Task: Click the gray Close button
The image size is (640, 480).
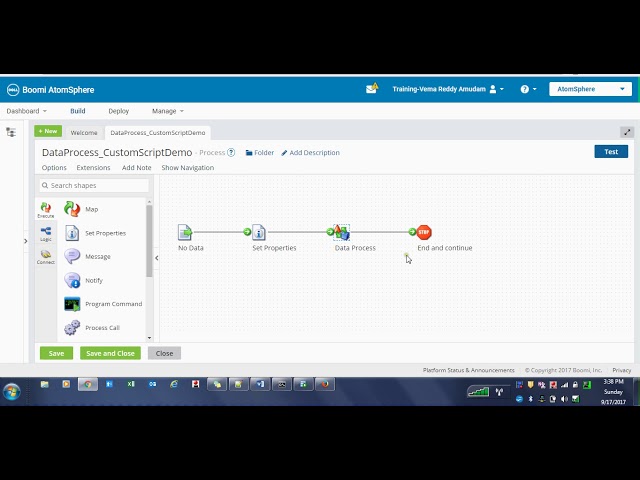Action: [x=164, y=353]
